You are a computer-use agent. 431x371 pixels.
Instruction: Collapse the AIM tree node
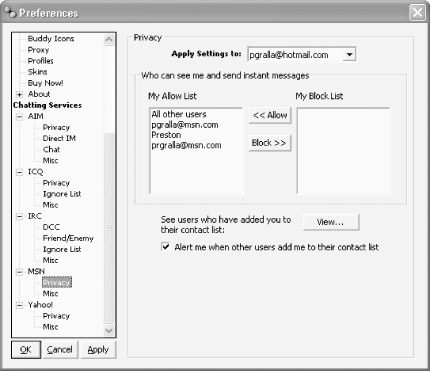click(x=19, y=116)
